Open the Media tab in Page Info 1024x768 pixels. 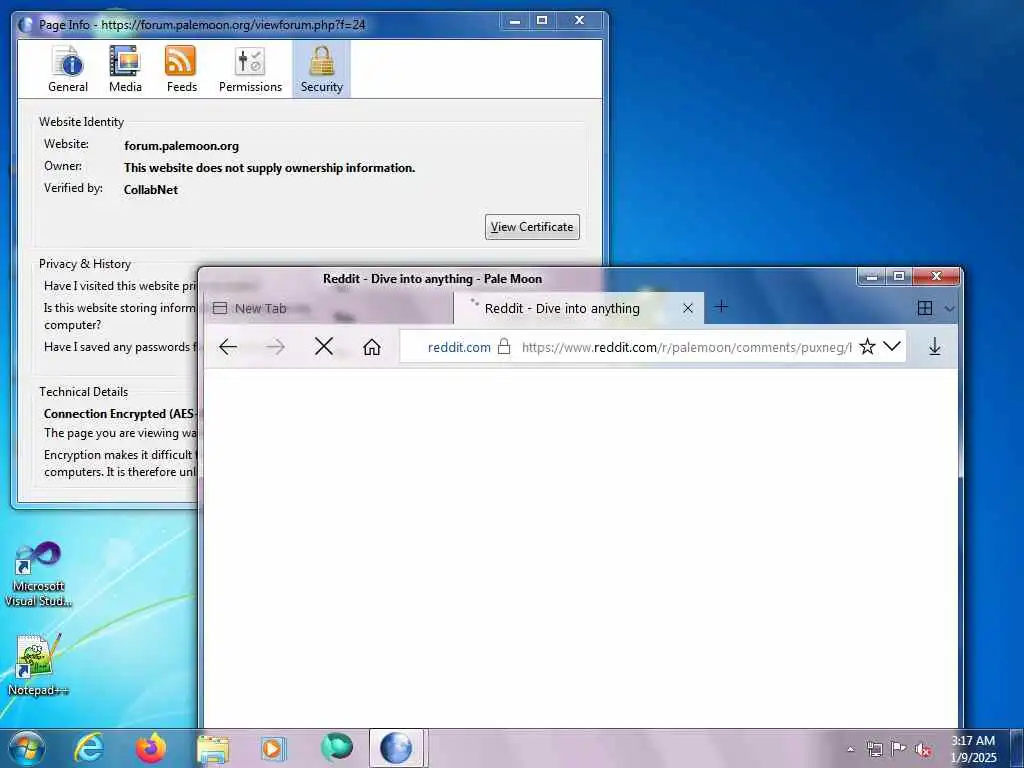(125, 69)
